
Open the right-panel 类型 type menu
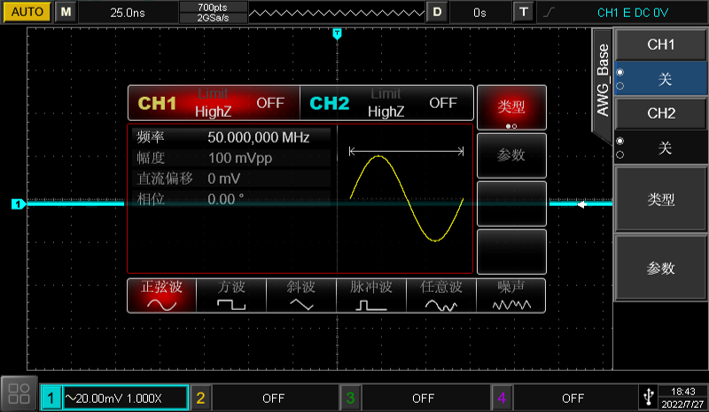pos(661,199)
